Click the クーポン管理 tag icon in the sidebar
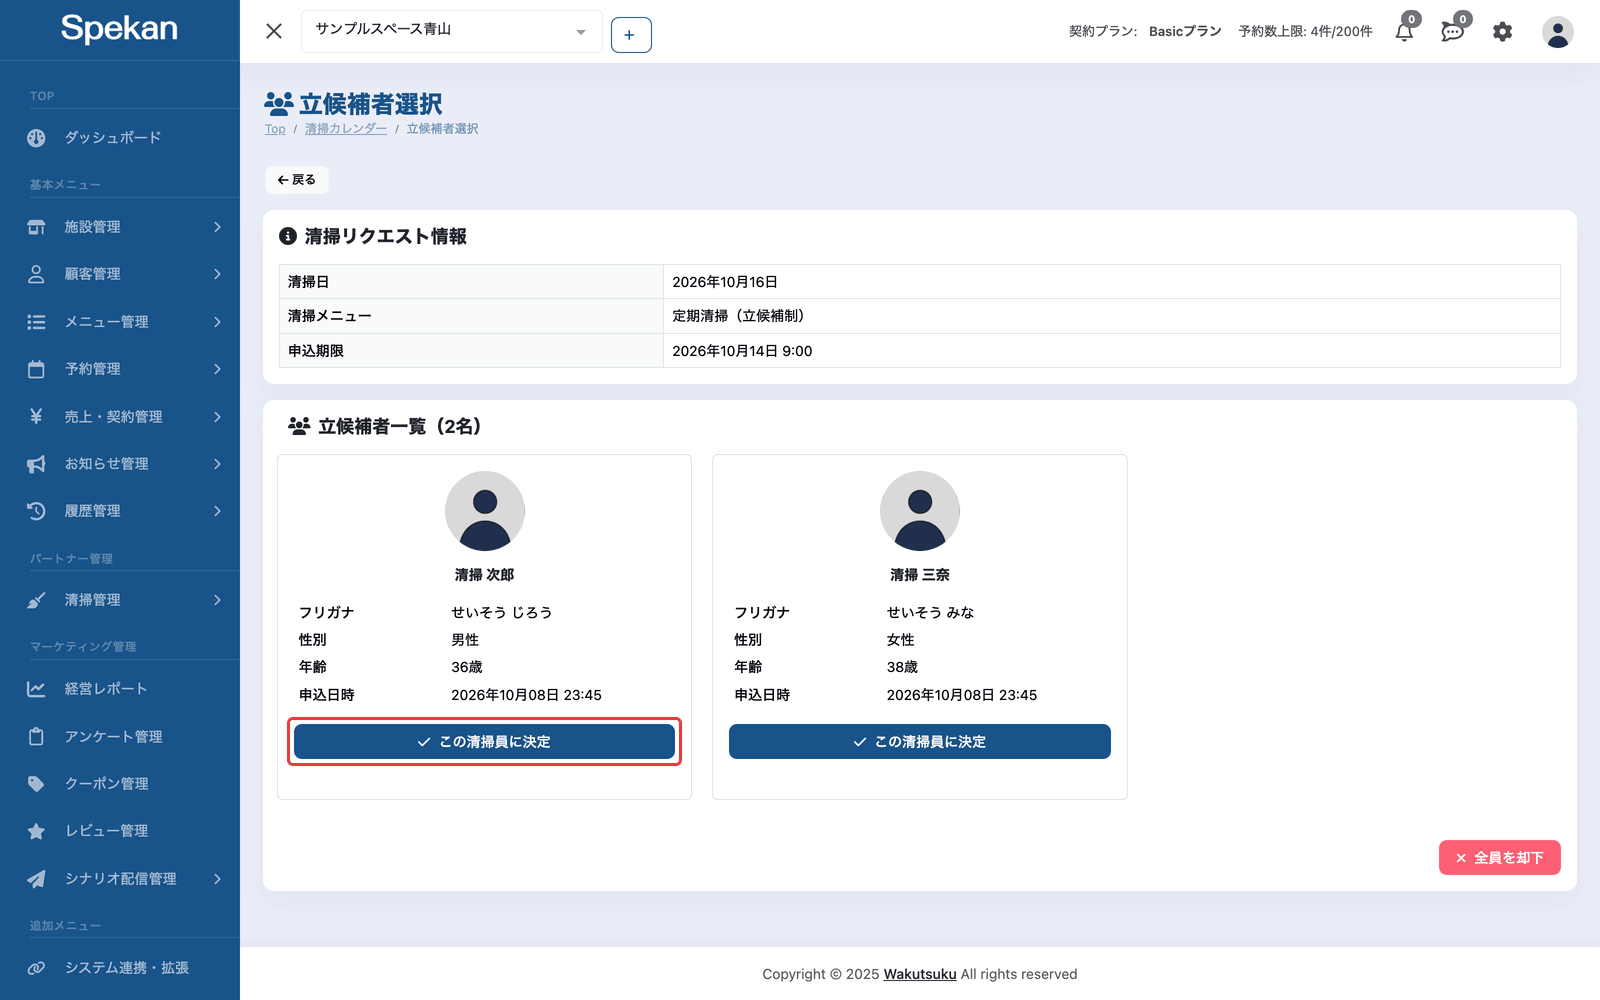Viewport: 1600px width, 1000px height. click(x=36, y=784)
